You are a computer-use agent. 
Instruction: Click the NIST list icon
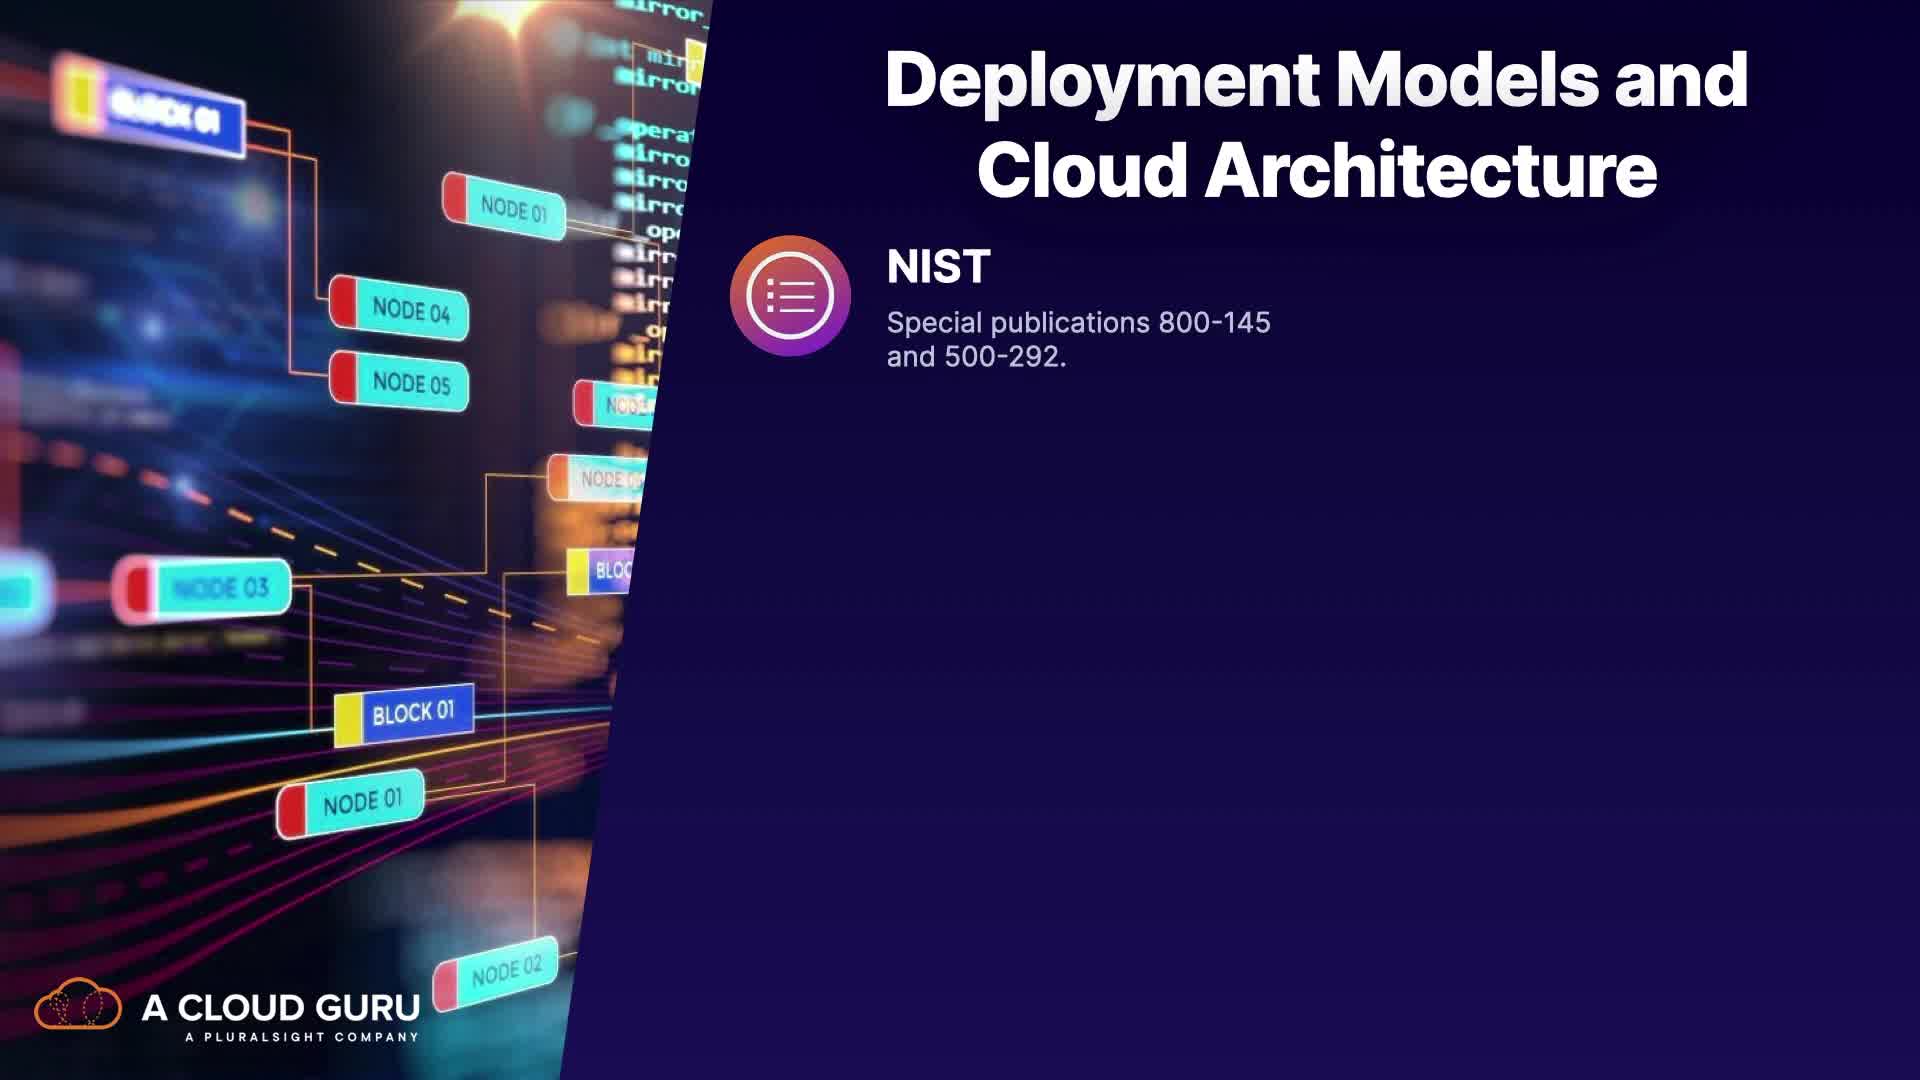pyautogui.click(x=790, y=296)
